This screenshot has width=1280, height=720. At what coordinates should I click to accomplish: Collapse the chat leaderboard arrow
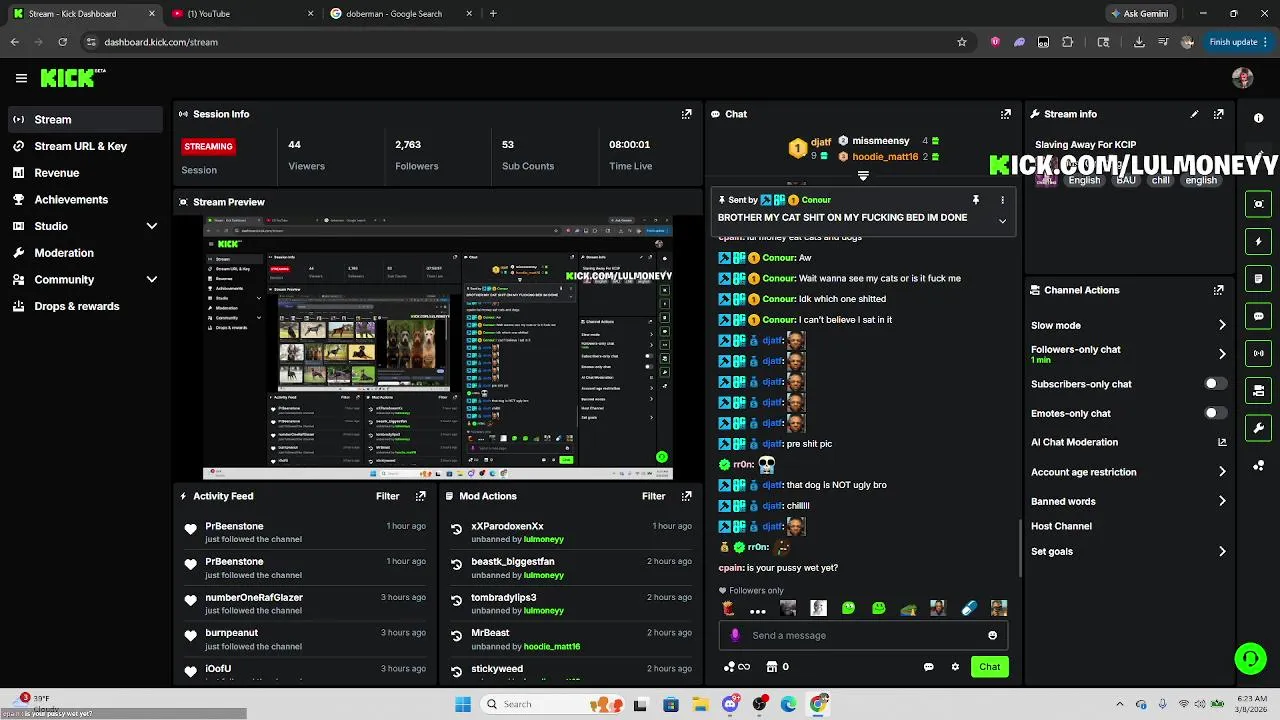pyautogui.click(x=863, y=176)
